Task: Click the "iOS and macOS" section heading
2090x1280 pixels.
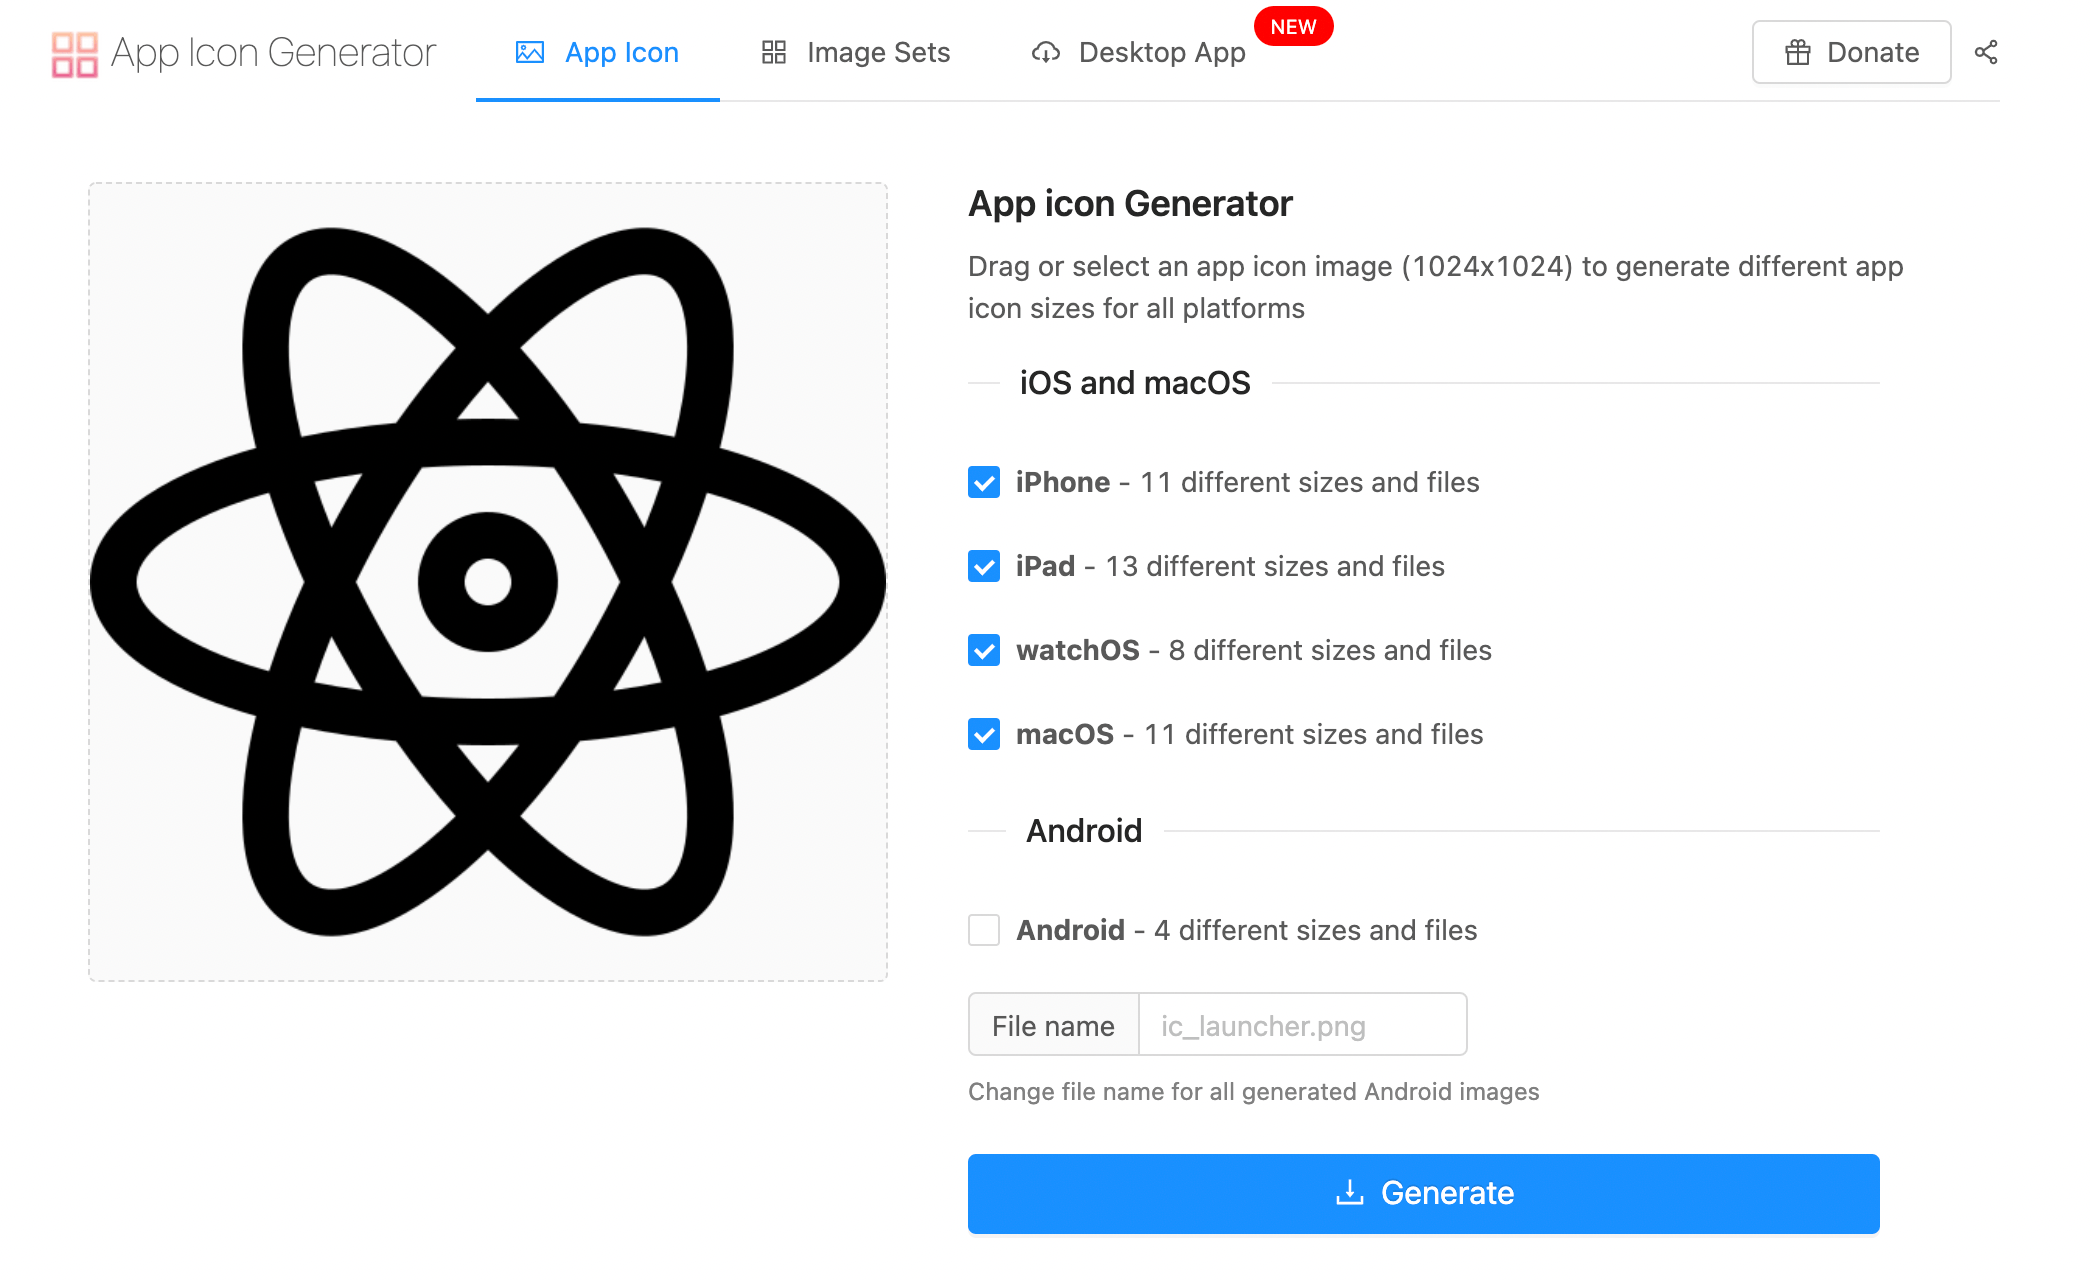Action: (1135, 383)
